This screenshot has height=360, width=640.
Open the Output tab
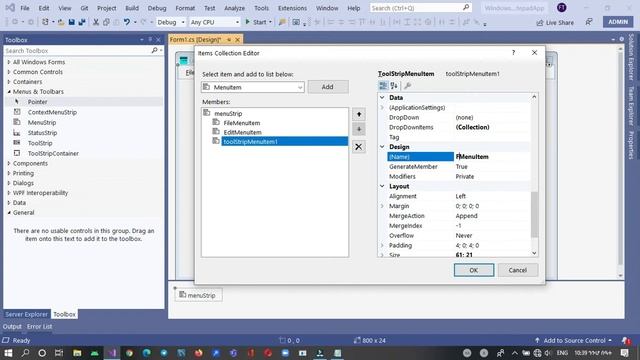point(12,327)
